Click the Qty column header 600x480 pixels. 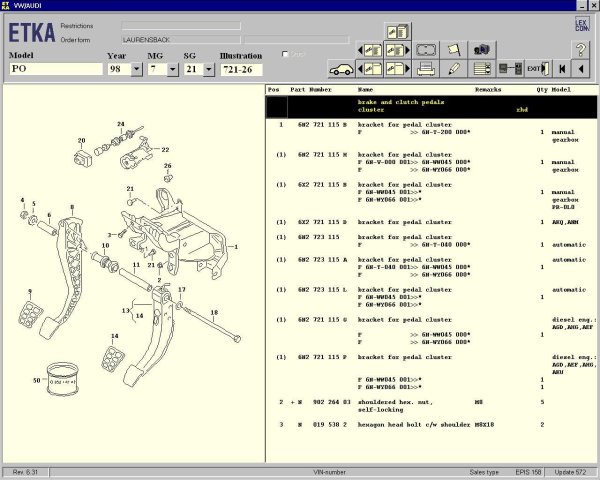pyautogui.click(x=541, y=90)
